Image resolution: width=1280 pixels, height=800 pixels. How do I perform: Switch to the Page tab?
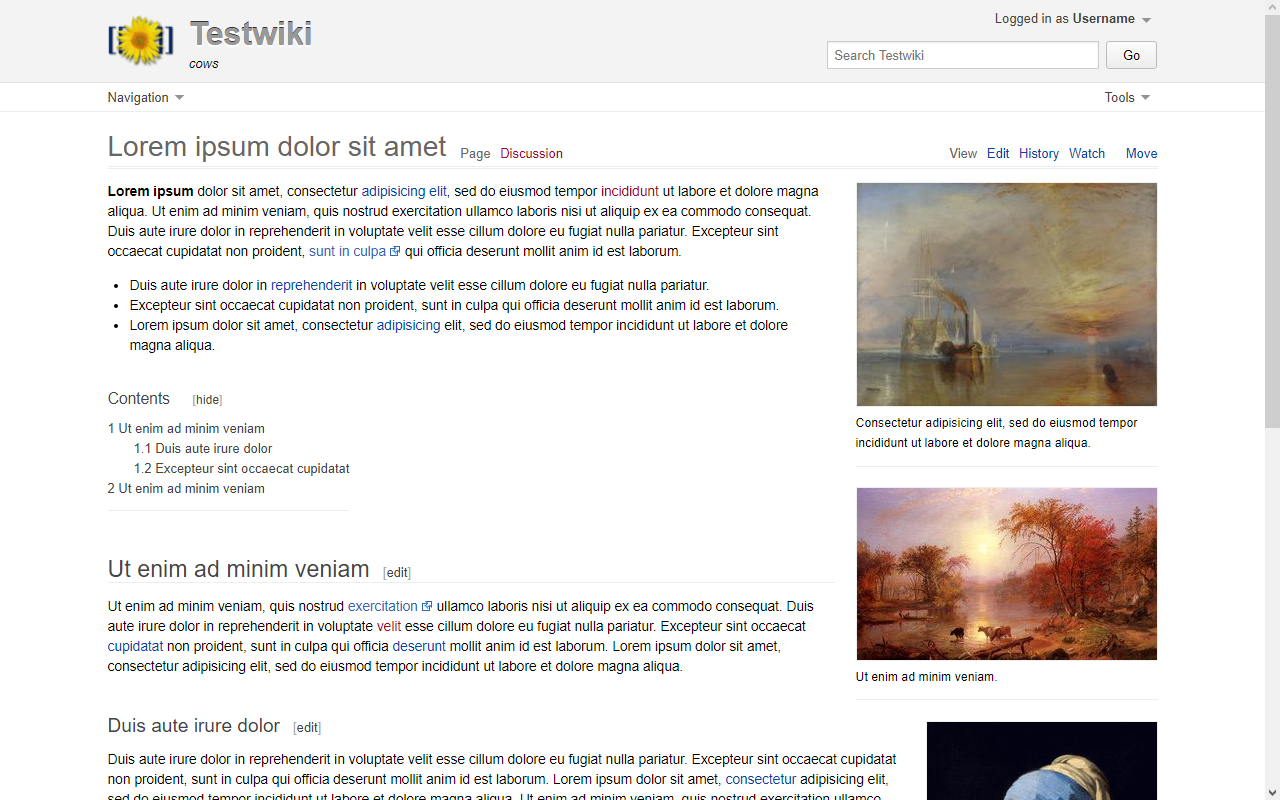(475, 153)
